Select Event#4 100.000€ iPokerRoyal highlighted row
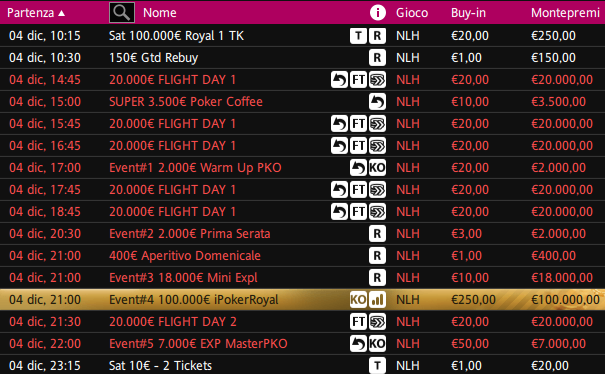 (302, 300)
